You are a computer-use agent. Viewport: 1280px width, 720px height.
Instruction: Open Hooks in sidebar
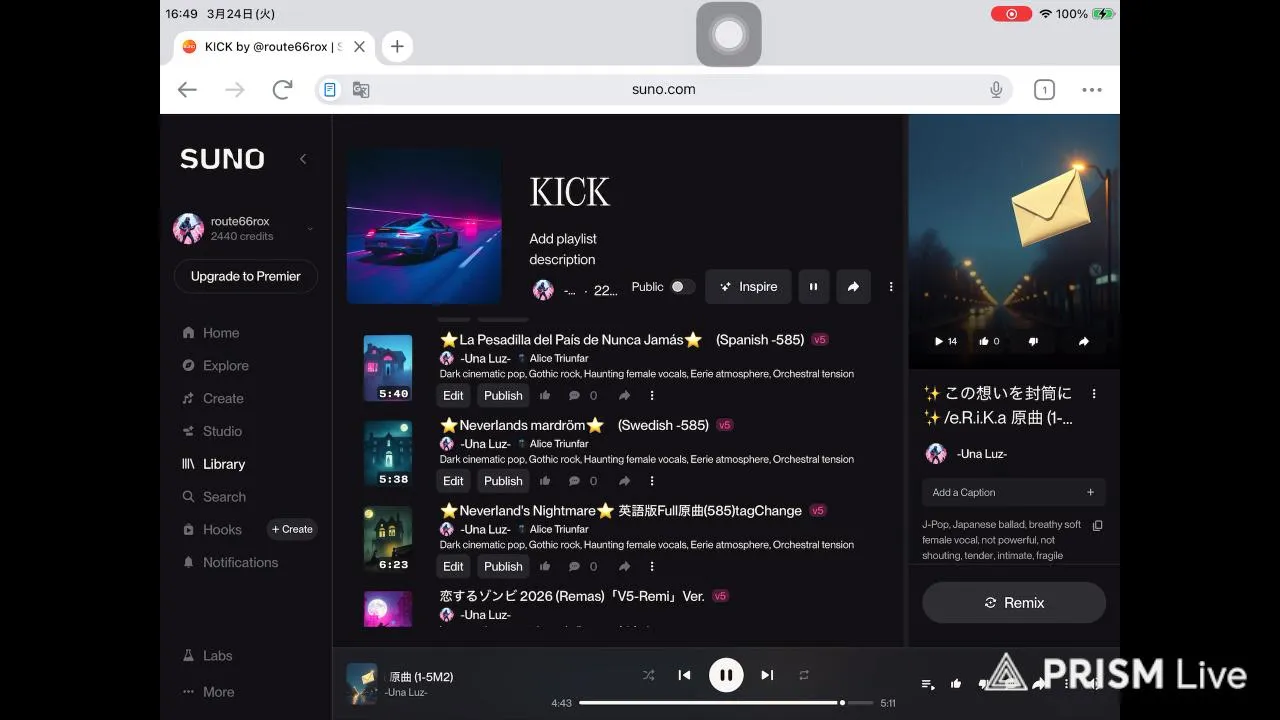(x=212, y=530)
